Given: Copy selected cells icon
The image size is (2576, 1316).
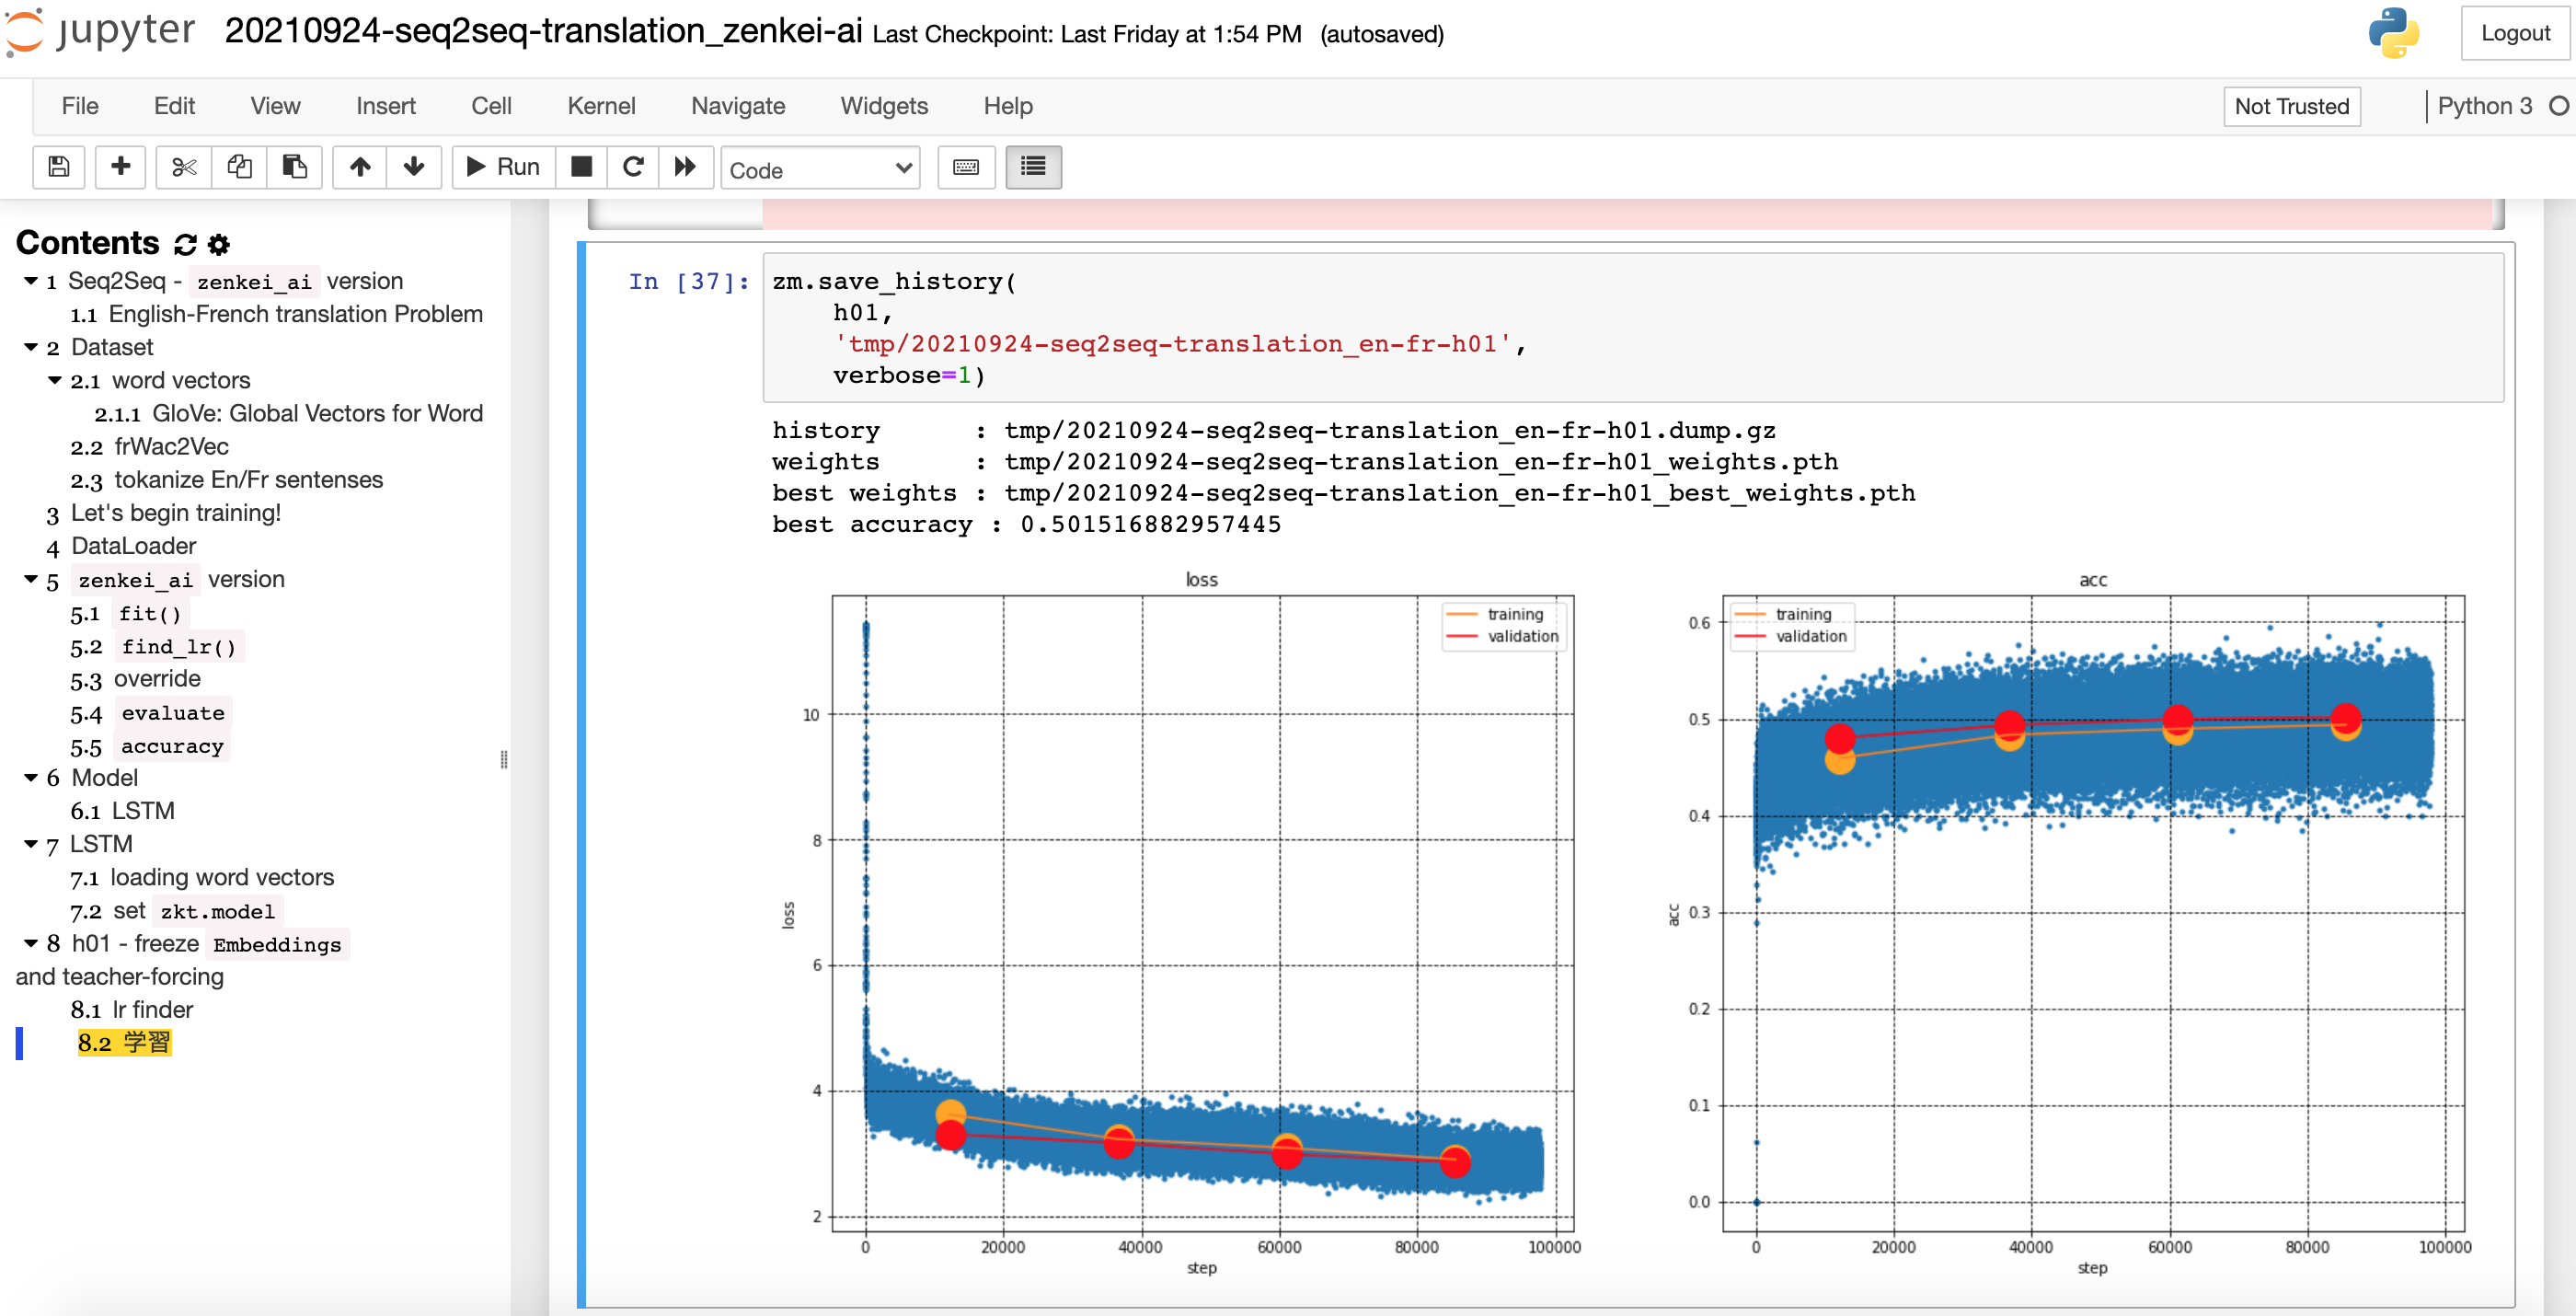Looking at the screenshot, I should [x=239, y=167].
